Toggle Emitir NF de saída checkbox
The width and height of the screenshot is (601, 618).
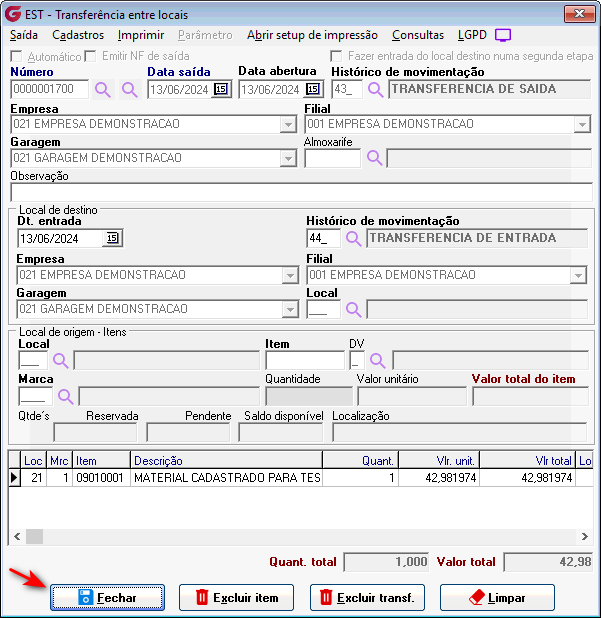tap(90, 56)
